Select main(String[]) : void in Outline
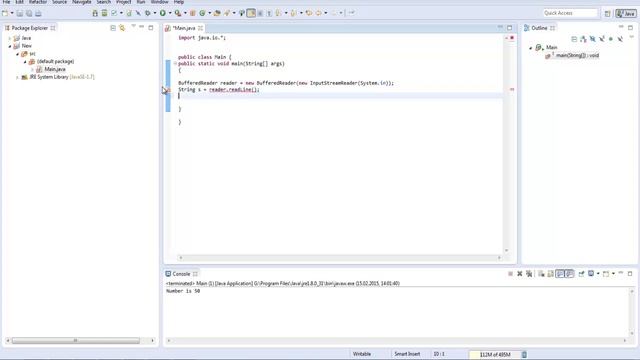Screen dimensions: 640x360 coord(577,55)
